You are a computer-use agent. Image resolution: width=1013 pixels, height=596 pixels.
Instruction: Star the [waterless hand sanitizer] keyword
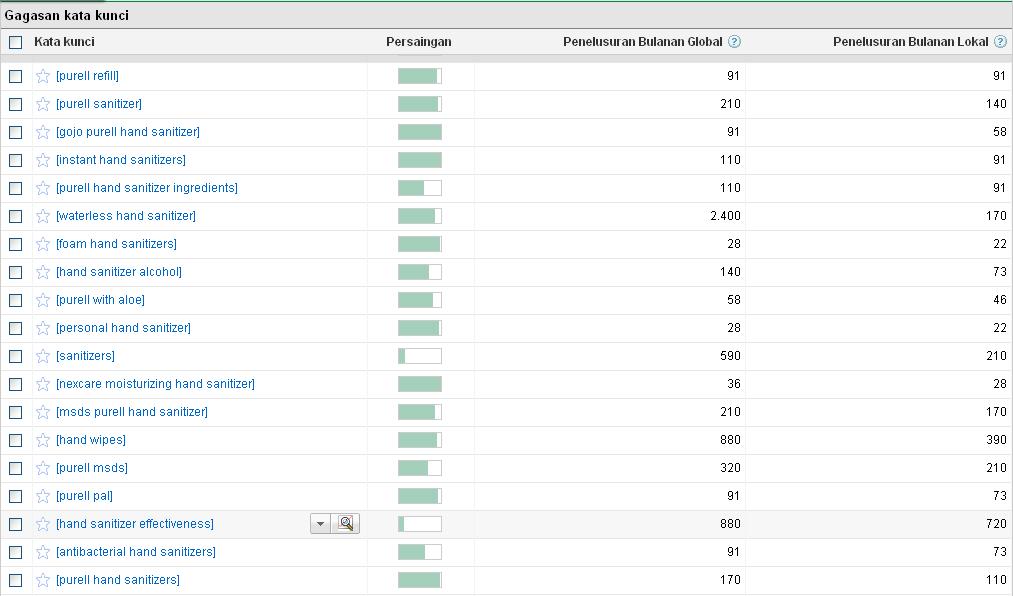coord(43,216)
